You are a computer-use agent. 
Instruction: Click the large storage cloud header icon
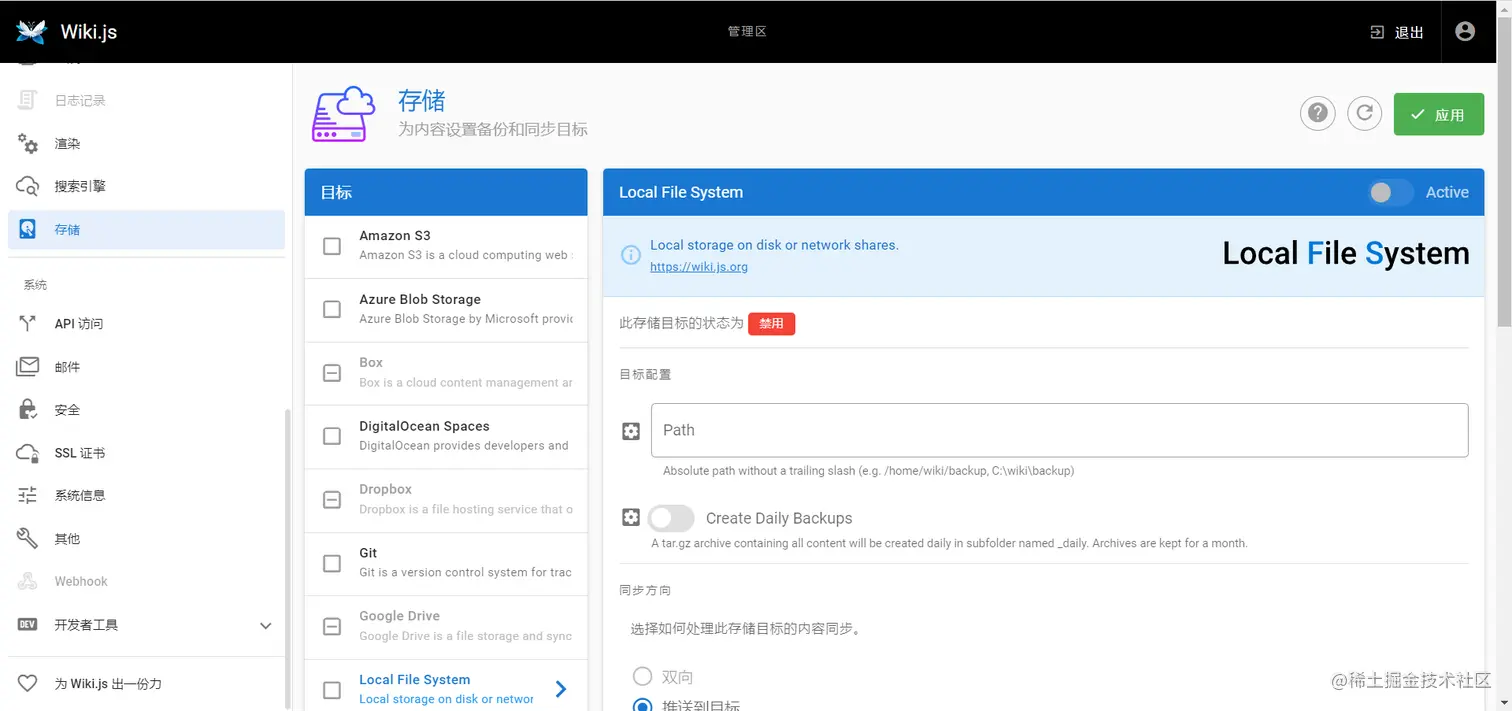pyautogui.click(x=343, y=114)
